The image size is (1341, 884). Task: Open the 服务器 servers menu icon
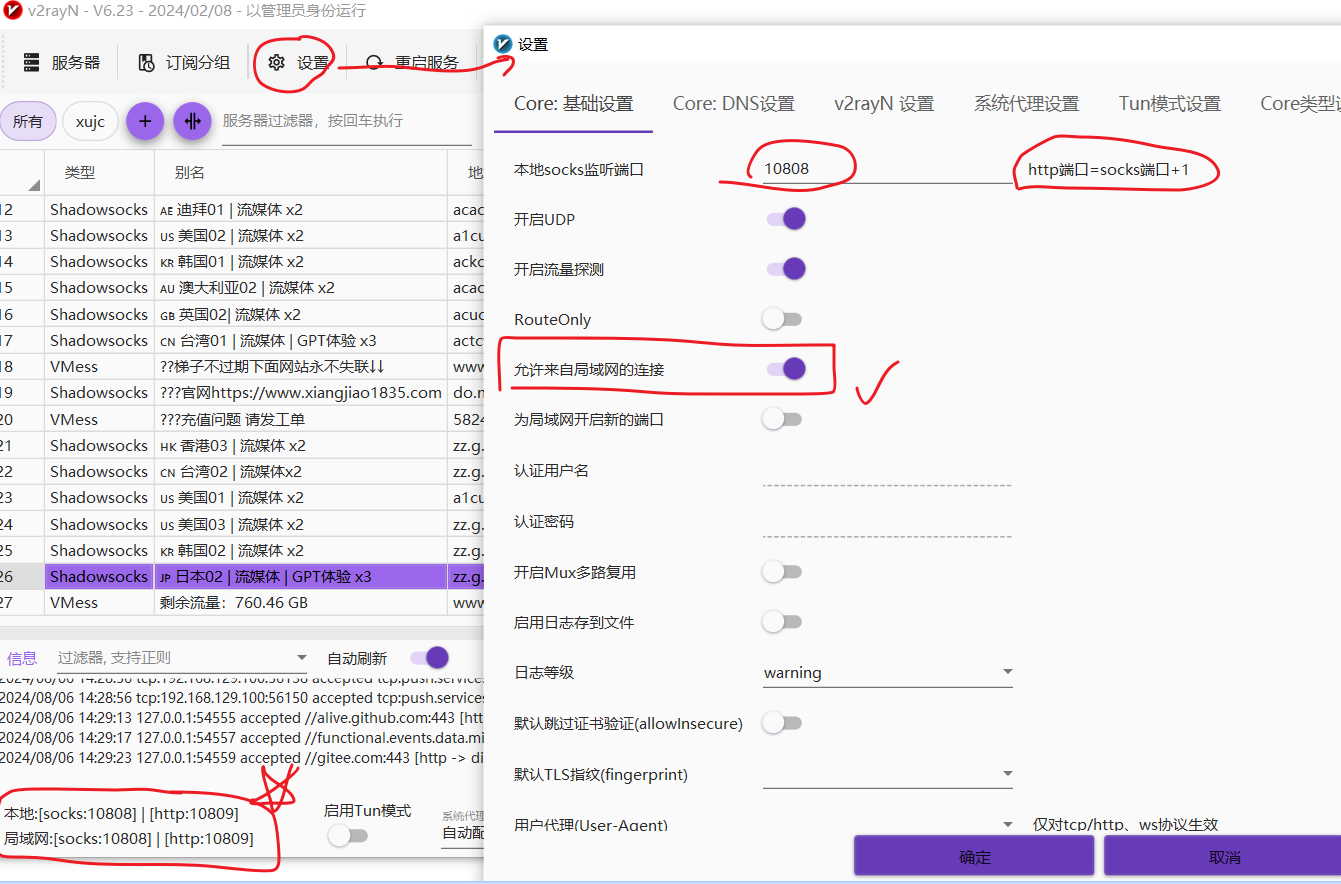pyautogui.click(x=32, y=62)
